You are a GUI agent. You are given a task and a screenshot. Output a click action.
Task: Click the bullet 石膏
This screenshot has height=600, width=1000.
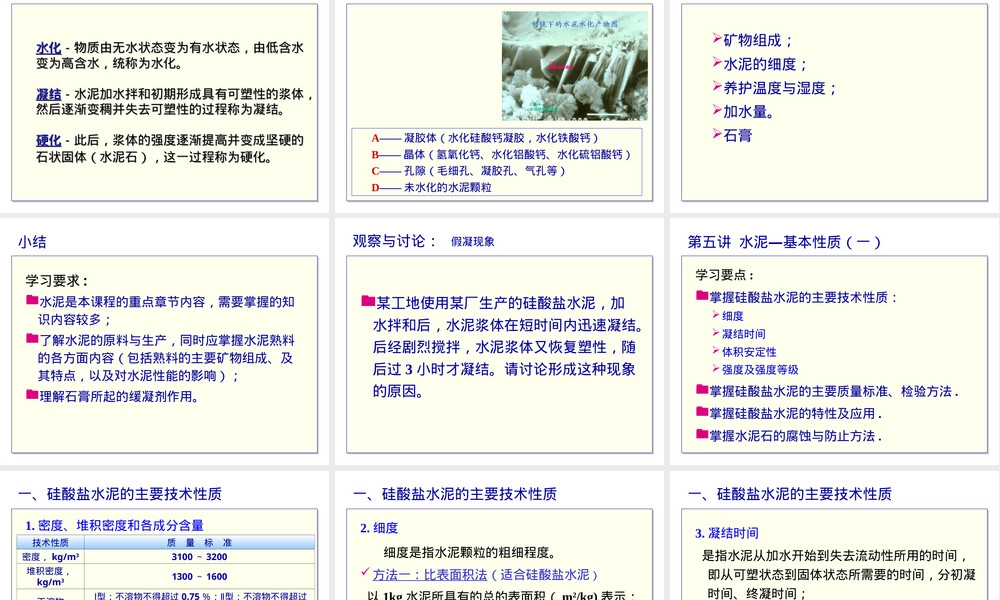pyautogui.click(x=732, y=135)
